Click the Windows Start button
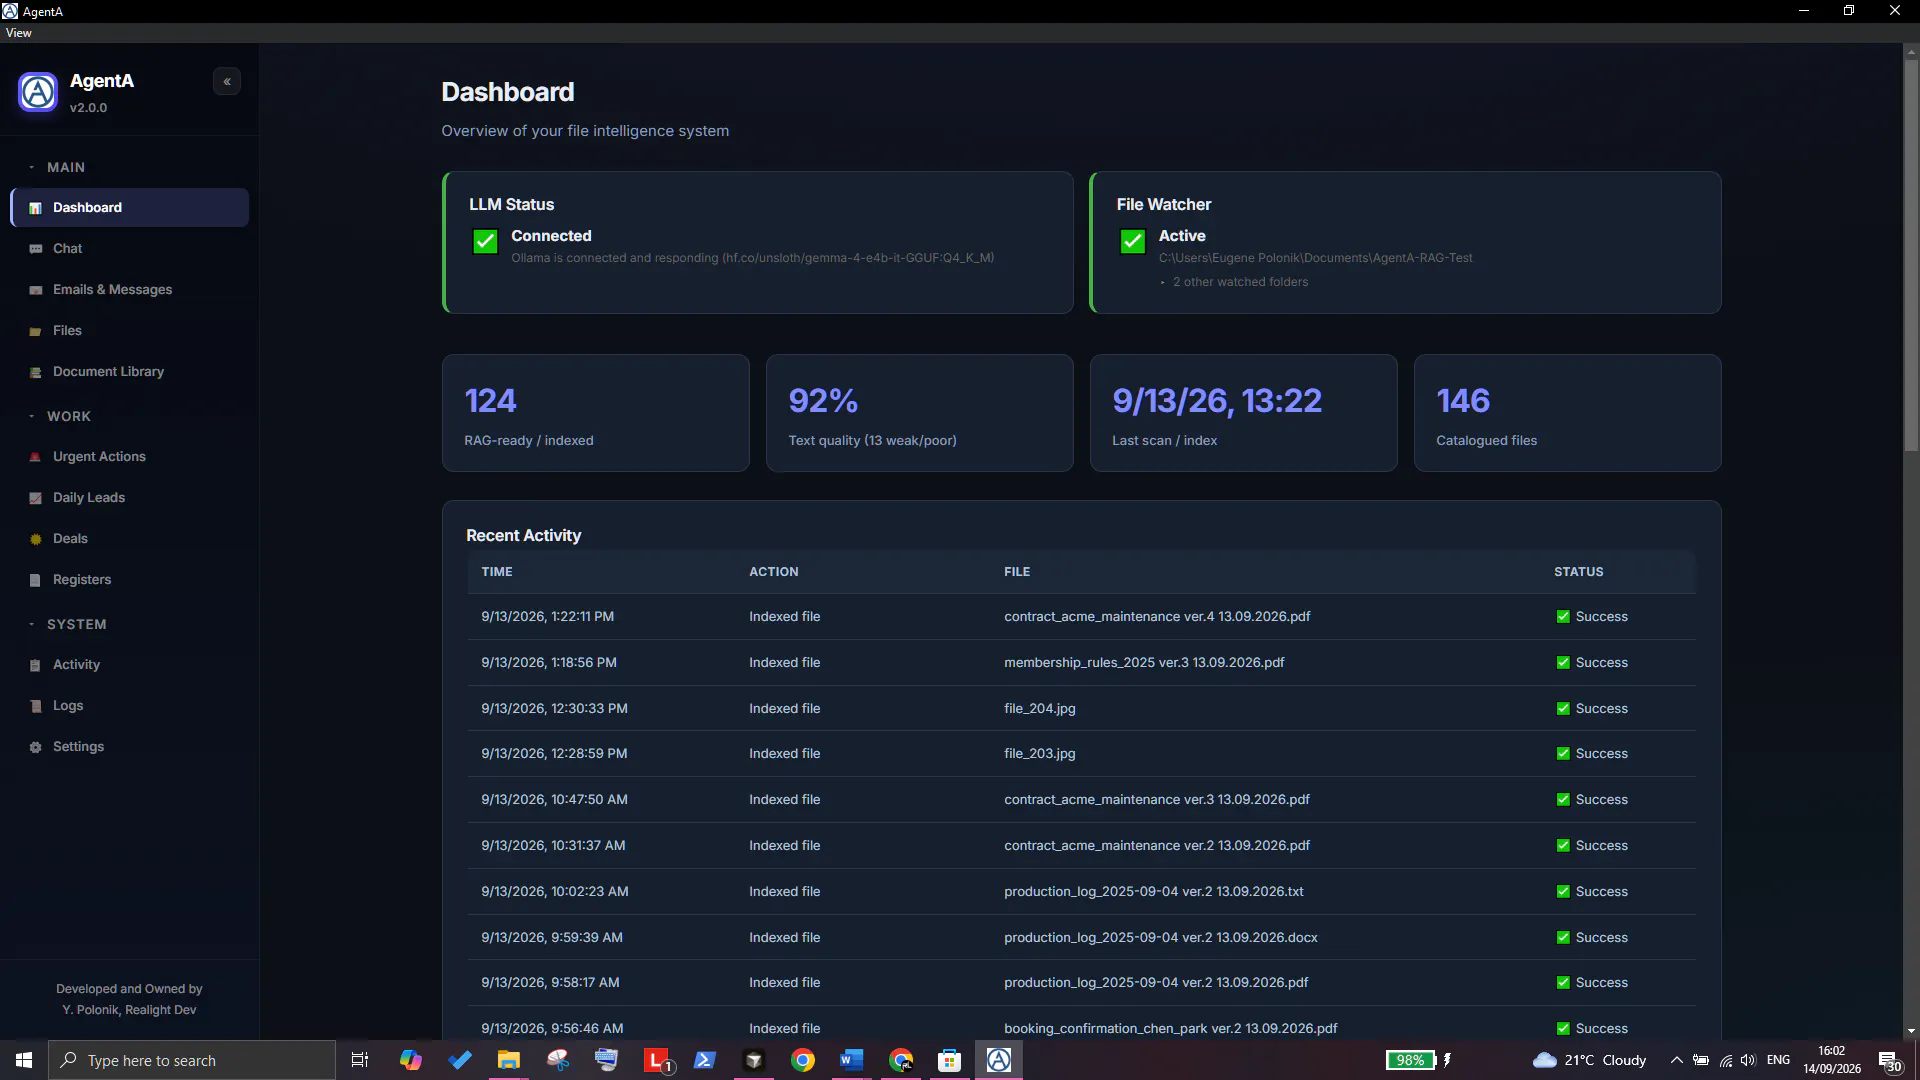This screenshot has height=1080, width=1920. (24, 1060)
